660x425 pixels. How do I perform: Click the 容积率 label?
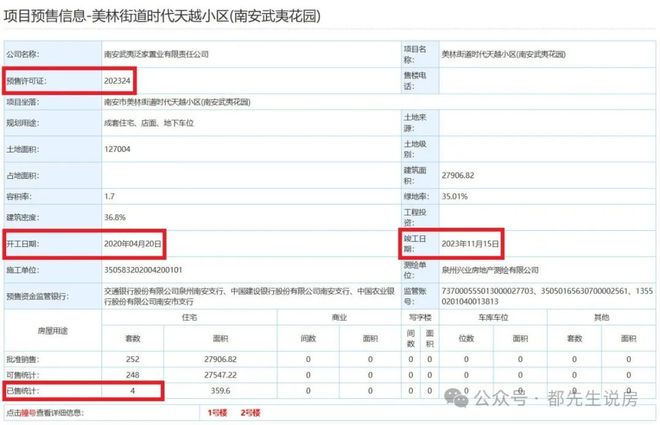click(x=19, y=197)
